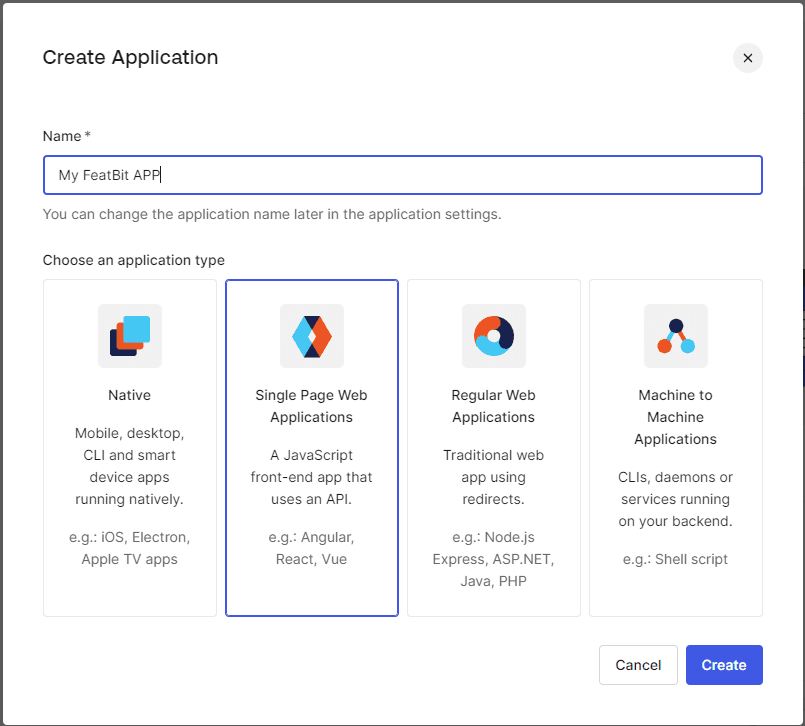Click the 'iOS, Electron, Apple TV apps' text
The width and height of the screenshot is (805, 726).
[x=129, y=548]
